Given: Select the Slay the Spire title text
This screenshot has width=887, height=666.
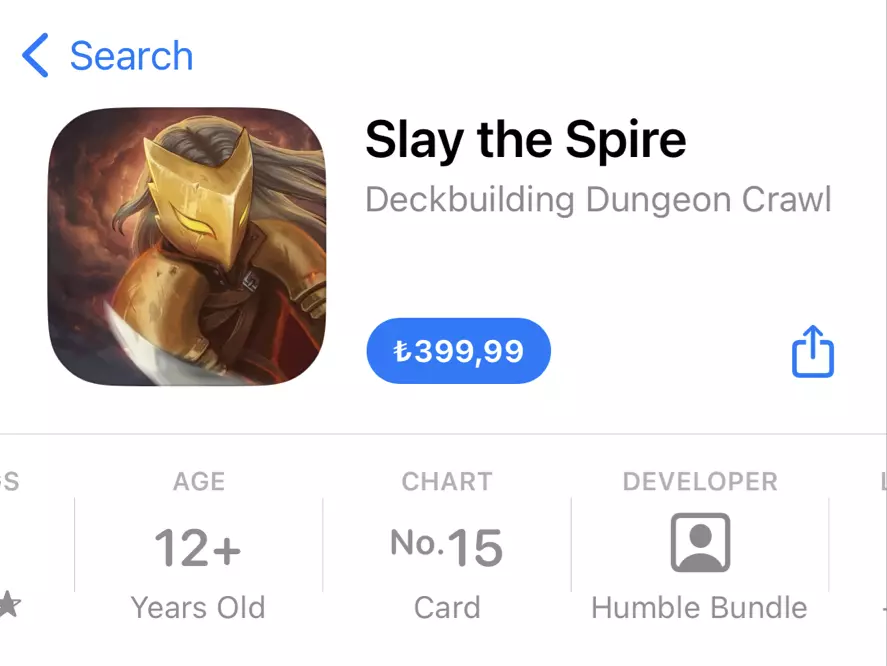Looking at the screenshot, I should 526,140.
